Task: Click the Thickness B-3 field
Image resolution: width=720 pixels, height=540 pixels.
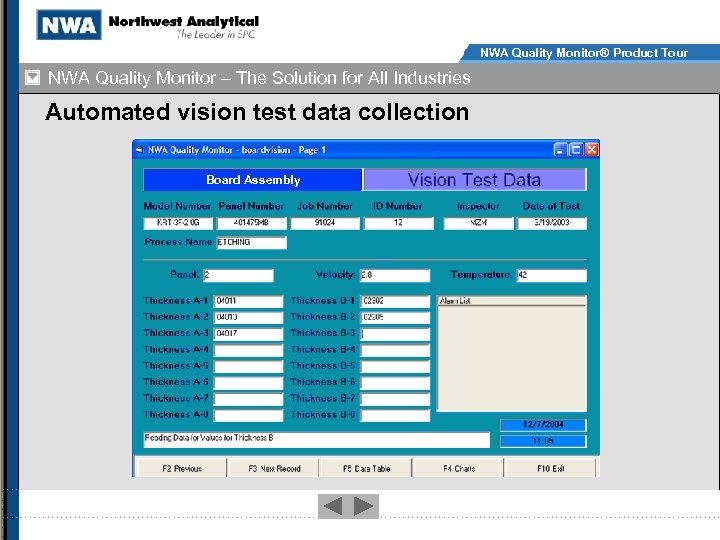Action: pyautogui.click(x=395, y=334)
